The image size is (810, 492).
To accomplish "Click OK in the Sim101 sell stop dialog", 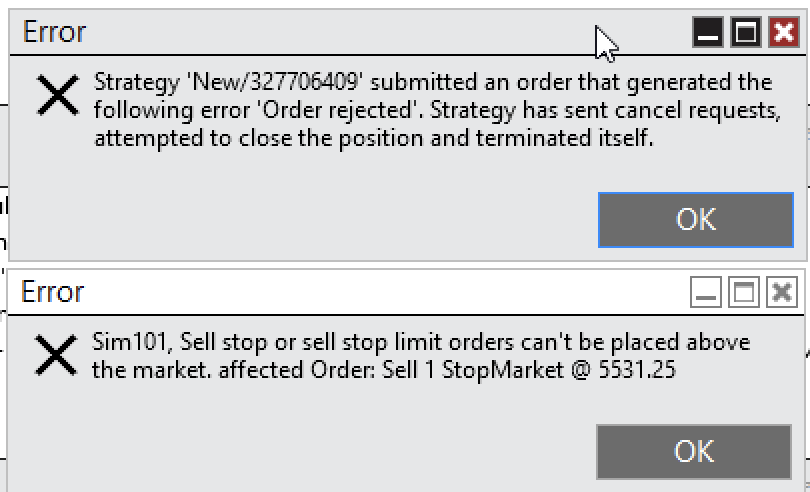I will 694,451.
